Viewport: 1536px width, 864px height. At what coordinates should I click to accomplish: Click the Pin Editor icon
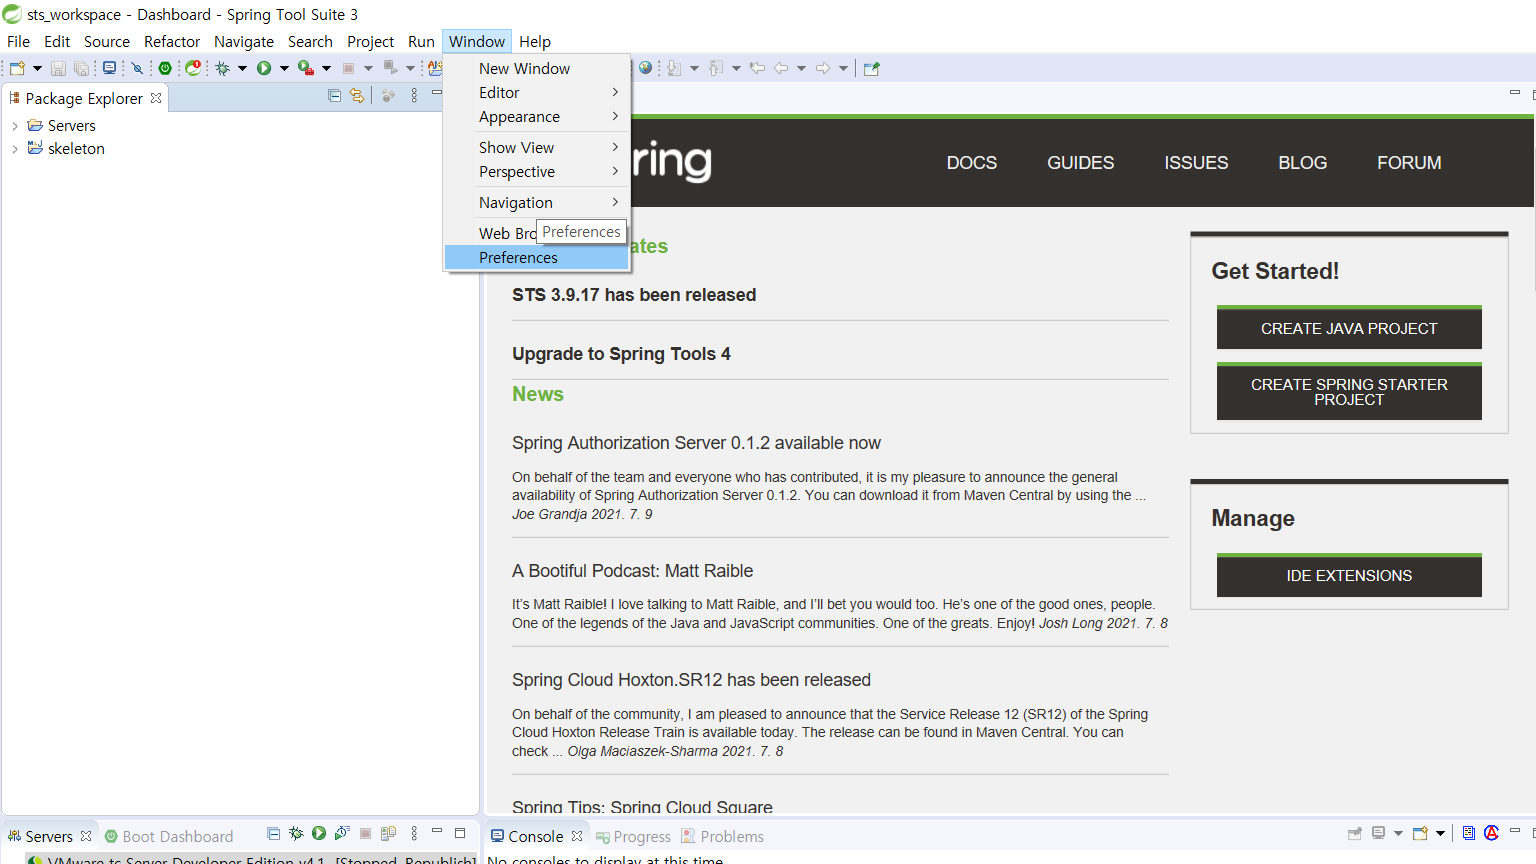tap(871, 68)
